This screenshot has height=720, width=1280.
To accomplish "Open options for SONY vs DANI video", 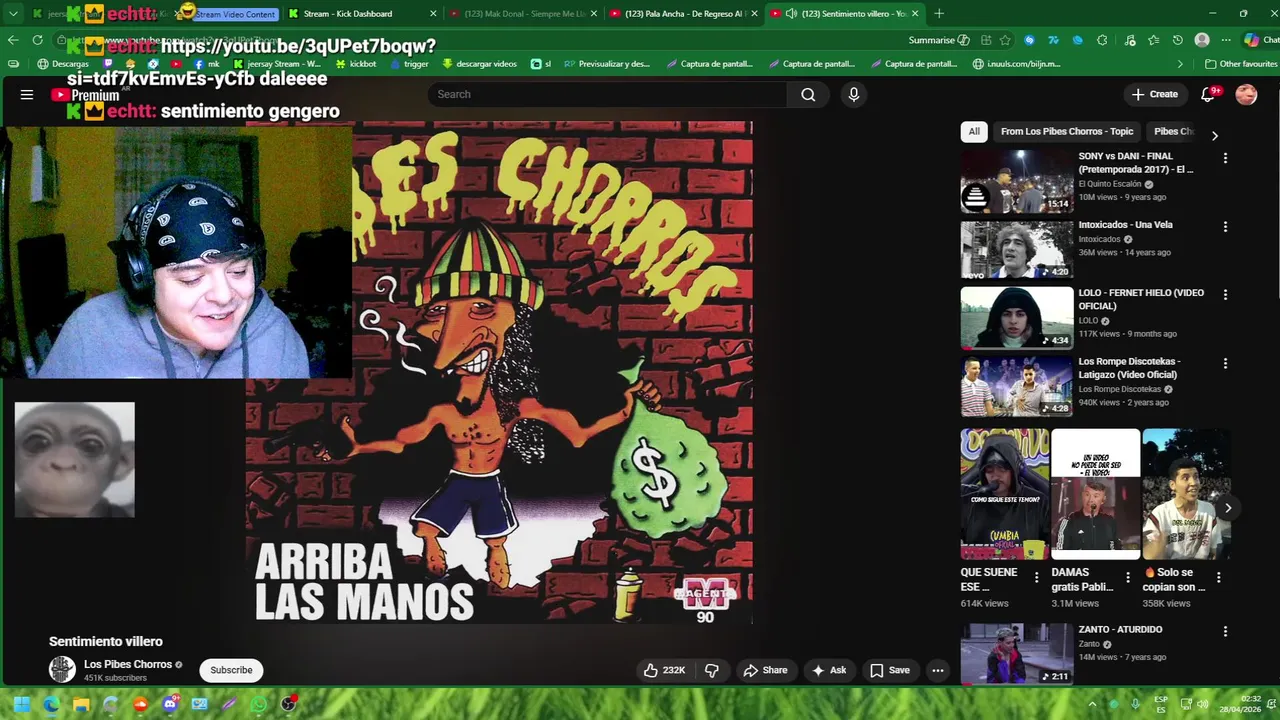I will click(1225, 158).
